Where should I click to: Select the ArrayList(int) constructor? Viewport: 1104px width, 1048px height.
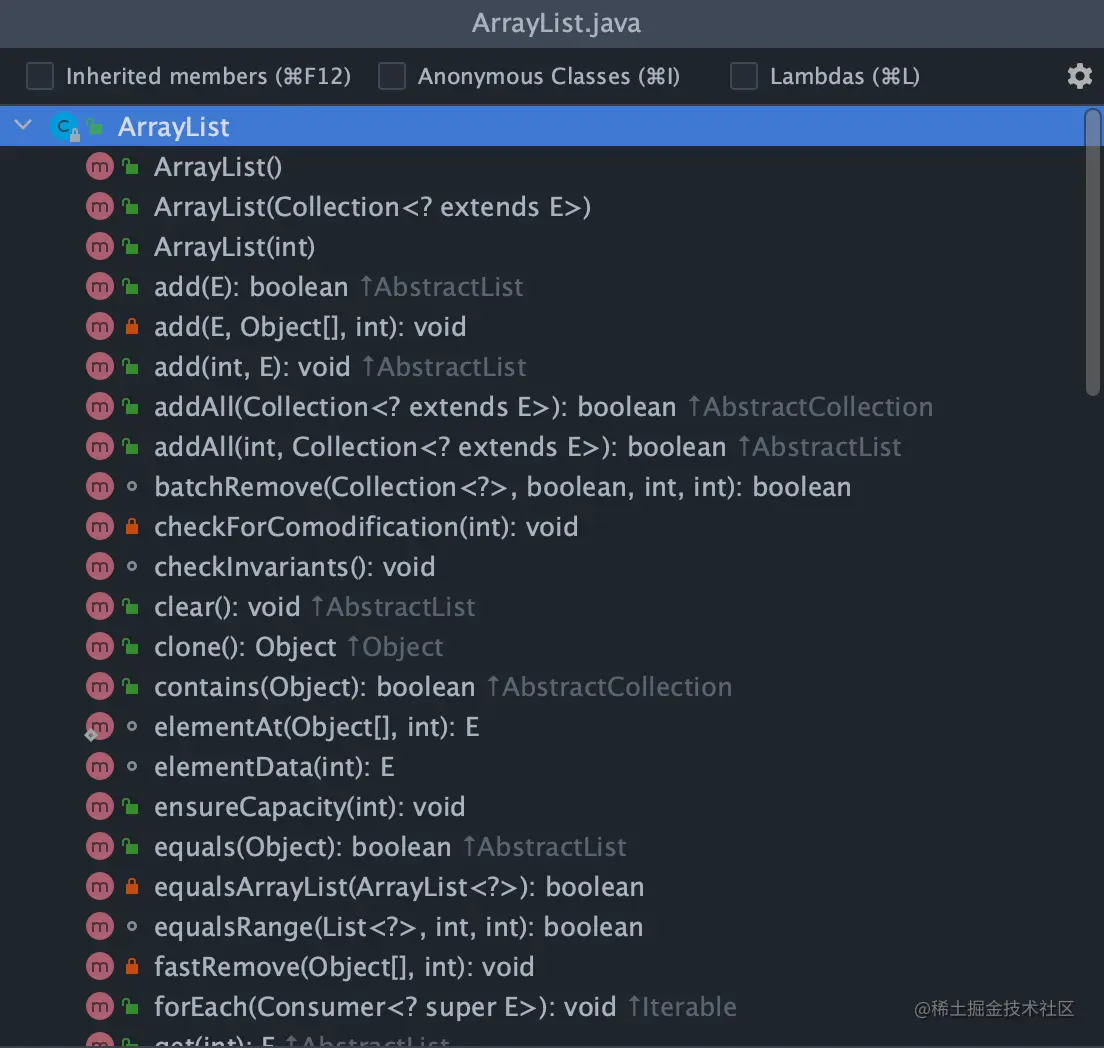(234, 247)
